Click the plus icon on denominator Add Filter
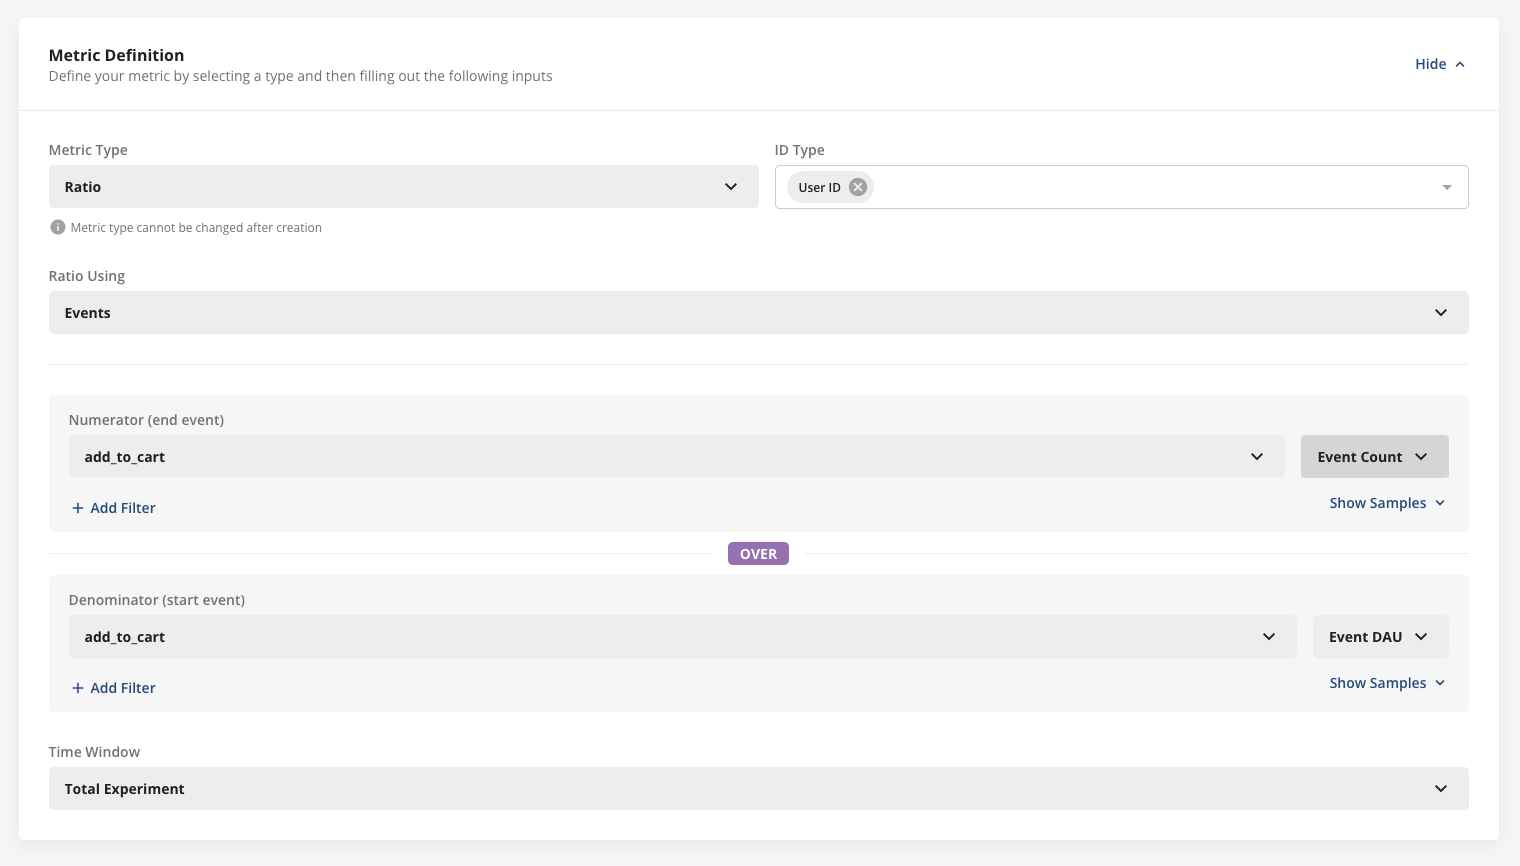The image size is (1520, 866). pyautogui.click(x=77, y=687)
